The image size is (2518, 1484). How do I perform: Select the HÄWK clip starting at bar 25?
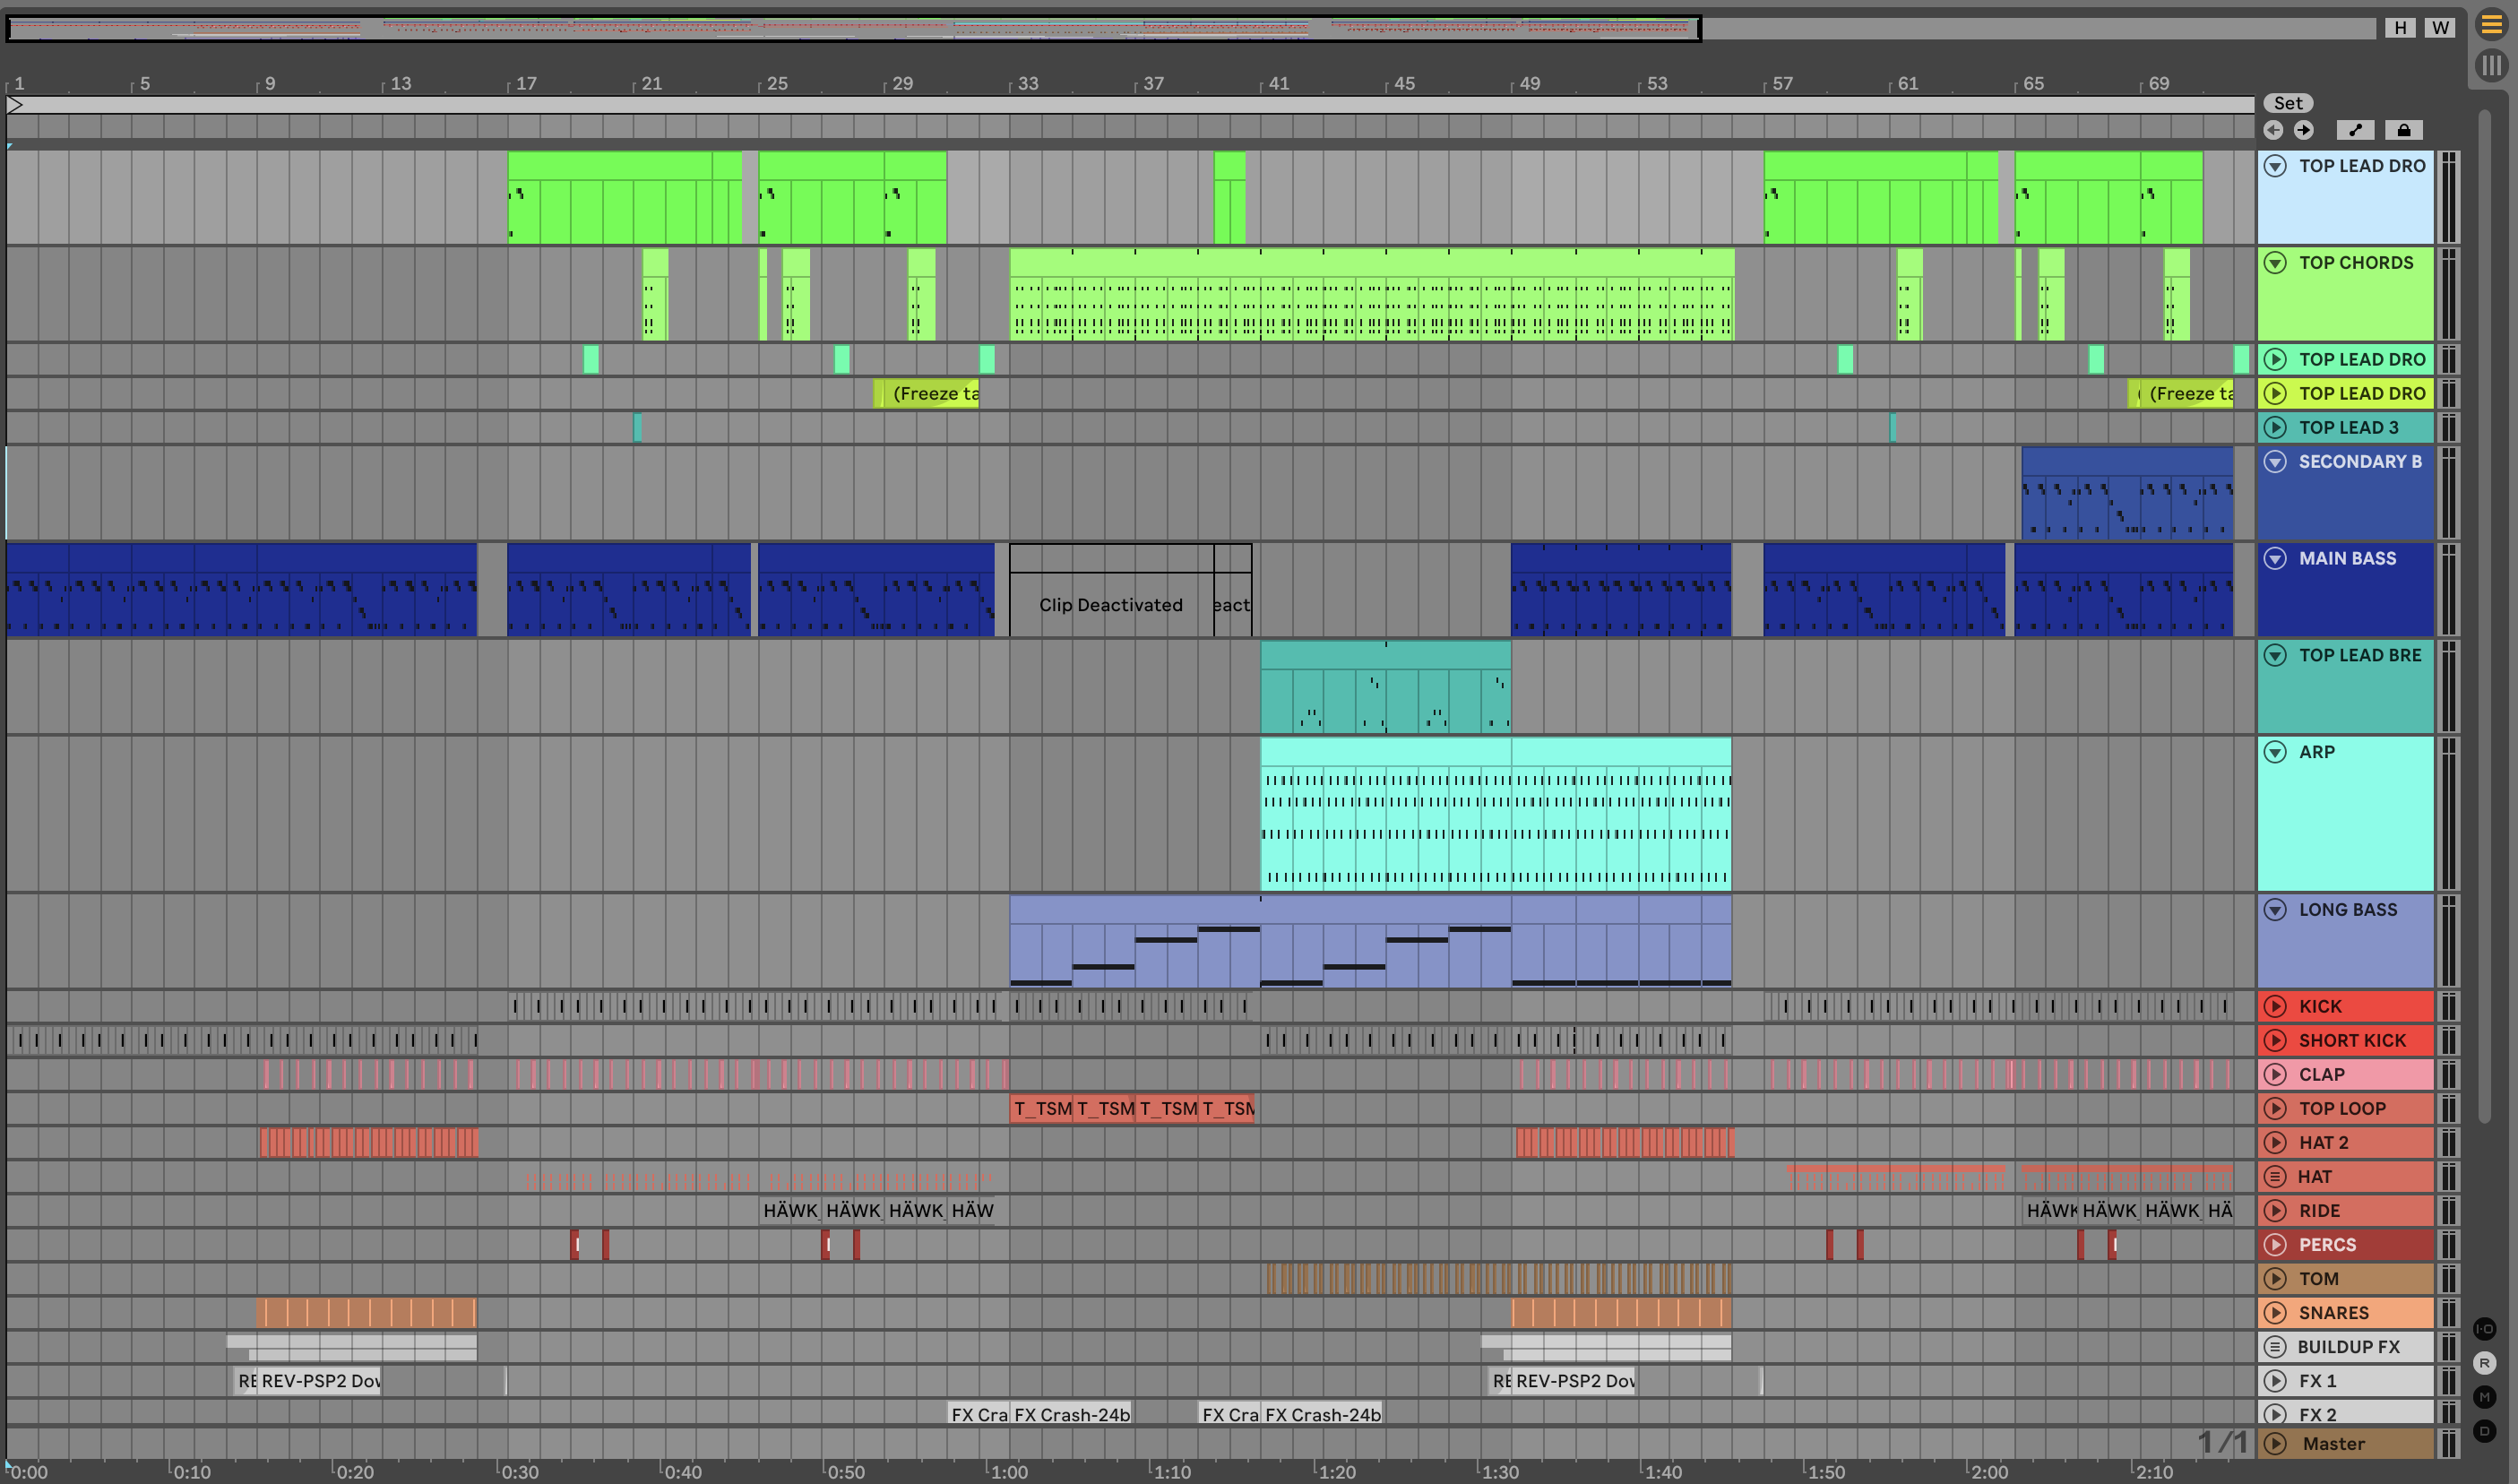pos(790,1210)
